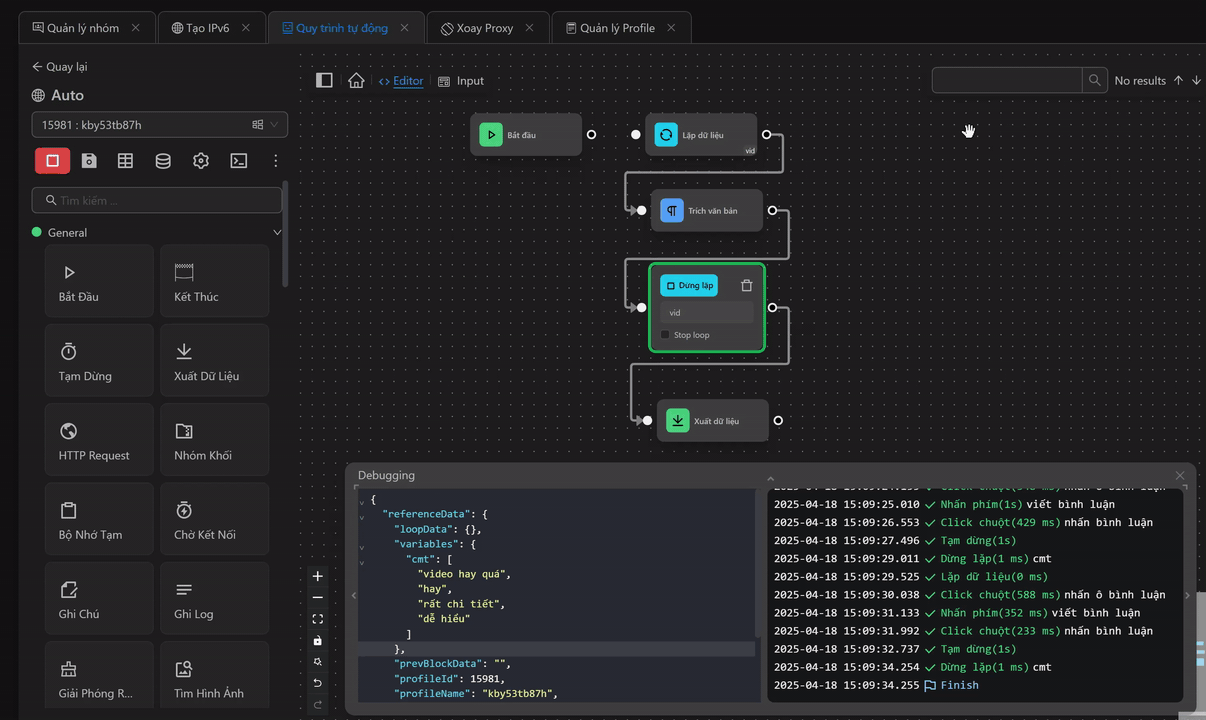Open the Input view in editor toolbar
The height and width of the screenshot is (720, 1206).
tap(460, 81)
